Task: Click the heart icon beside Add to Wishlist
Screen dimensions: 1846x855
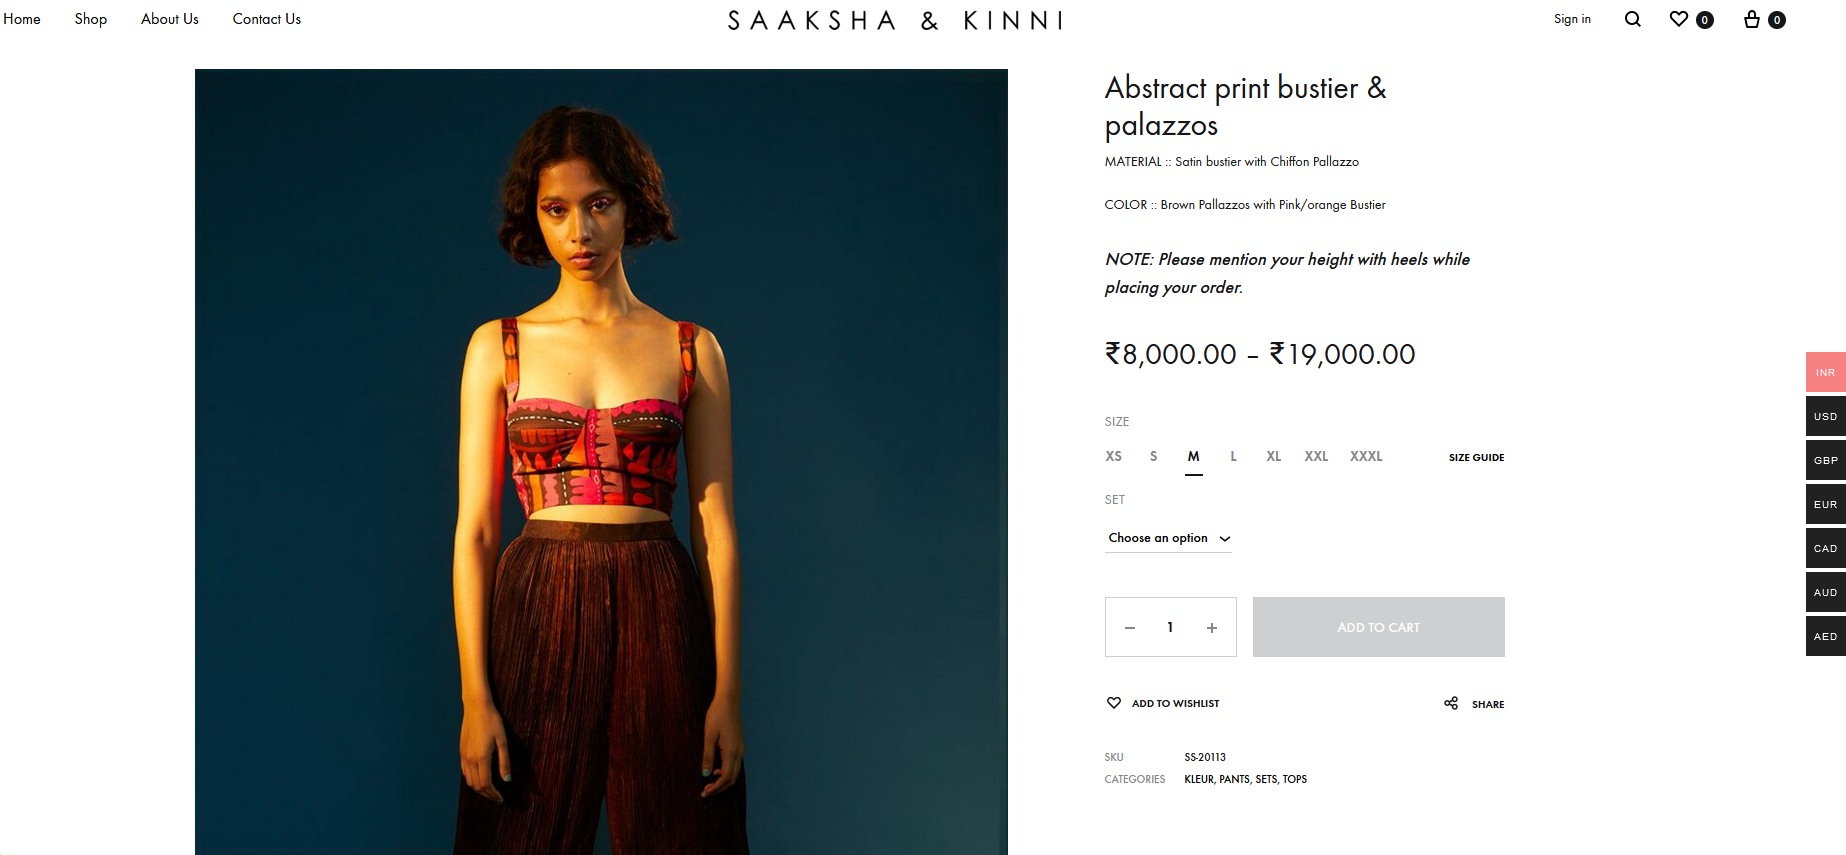Action: [1114, 703]
